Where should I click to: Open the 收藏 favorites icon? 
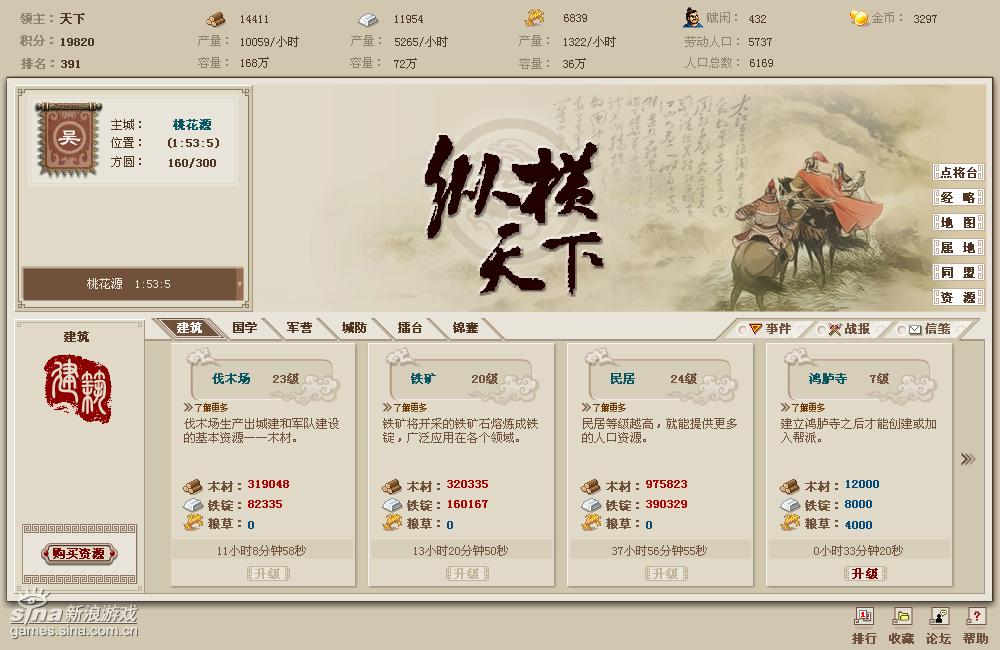point(901,616)
